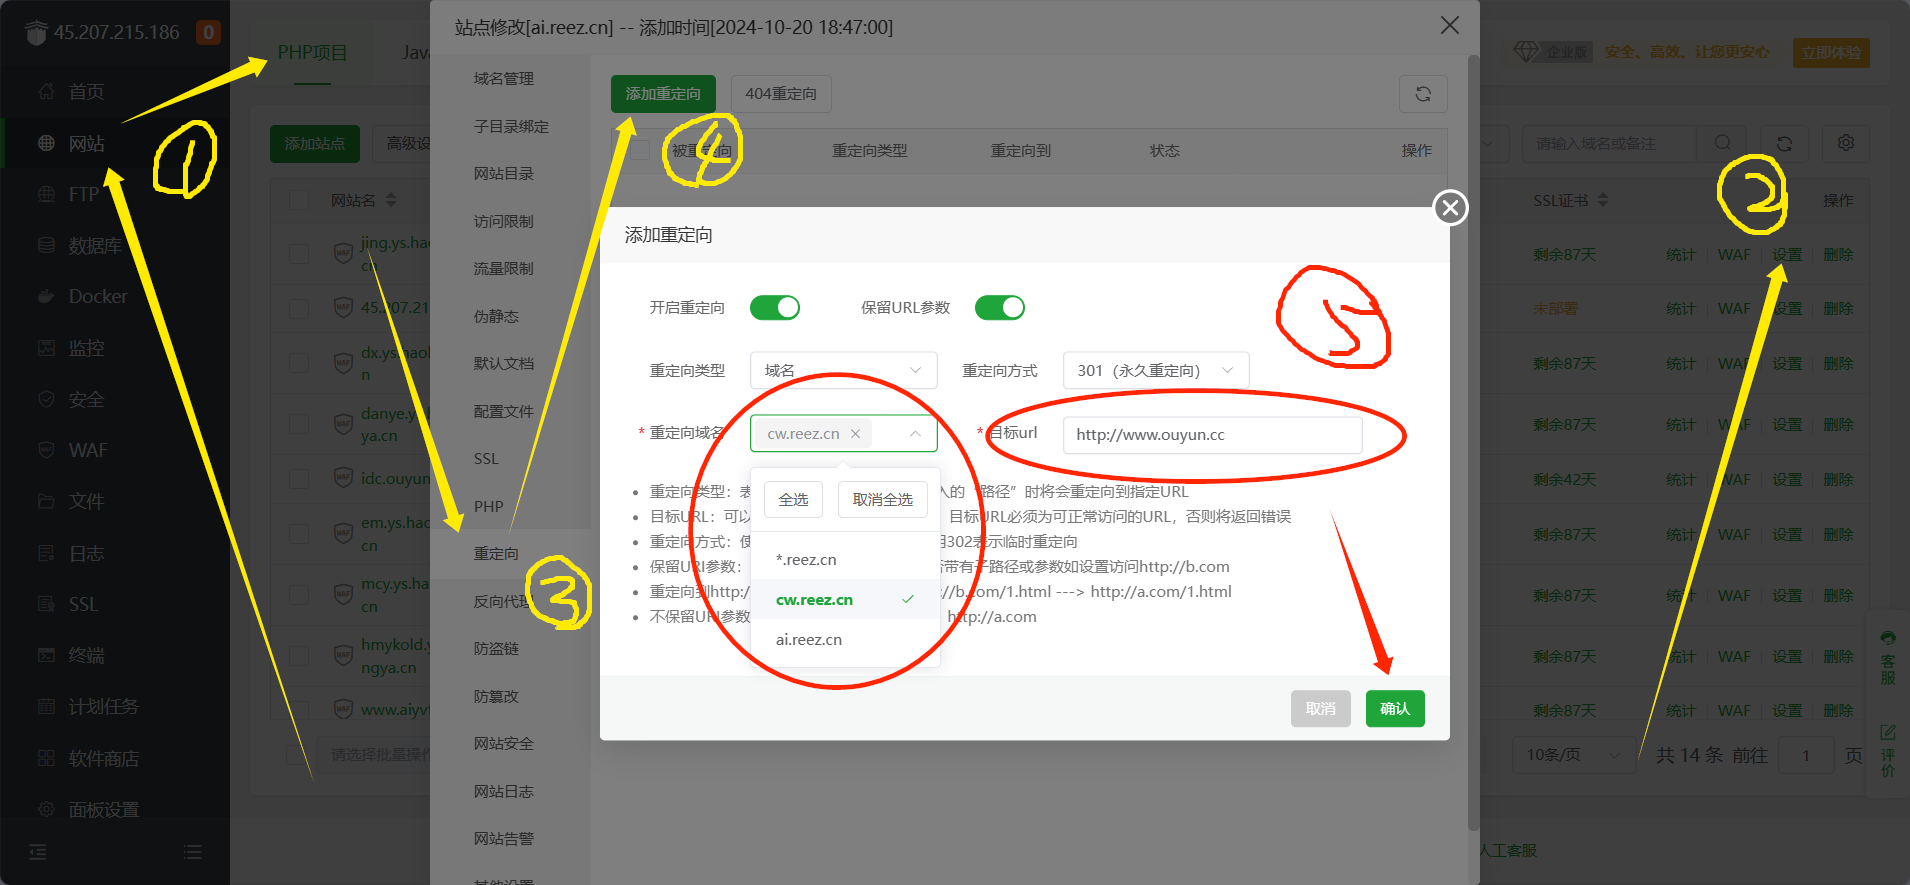The width and height of the screenshot is (1910, 885).
Task: Click the green 添加重定向 button
Action: pyautogui.click(x=663, y=94)
